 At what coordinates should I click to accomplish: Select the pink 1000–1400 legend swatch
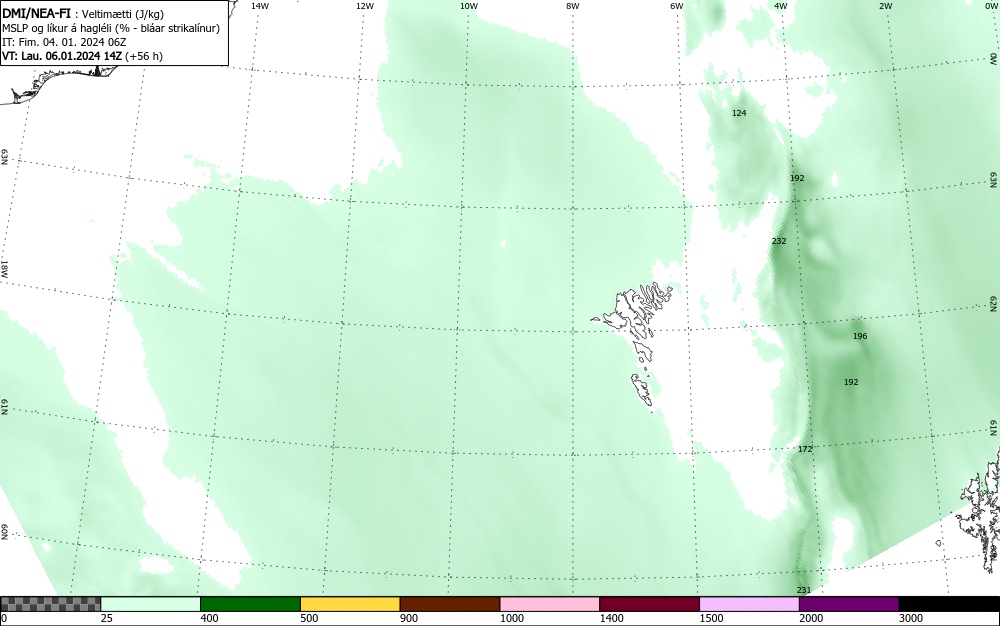click(550, 604)
